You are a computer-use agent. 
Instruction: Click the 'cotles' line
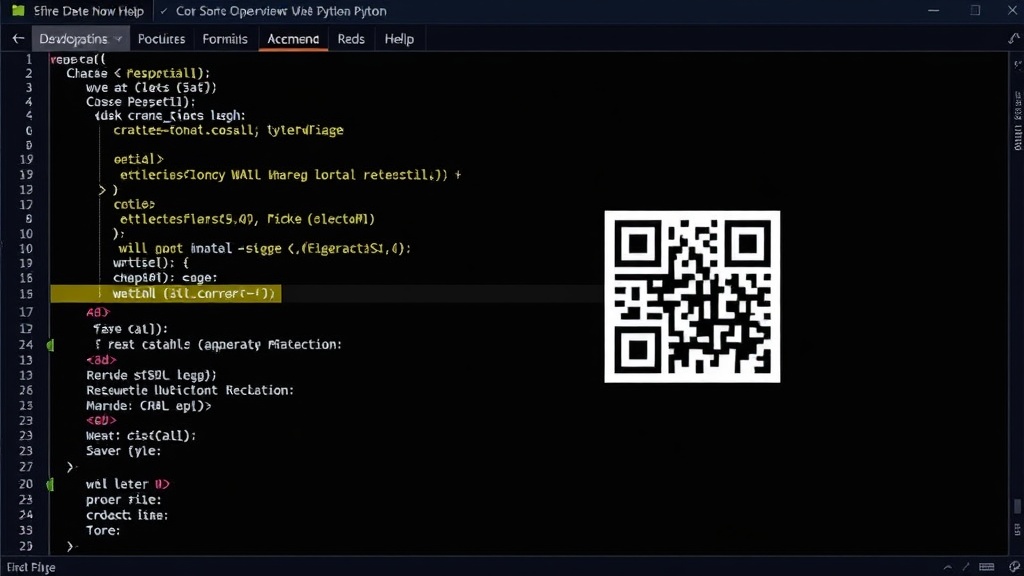tap(134, 204)
